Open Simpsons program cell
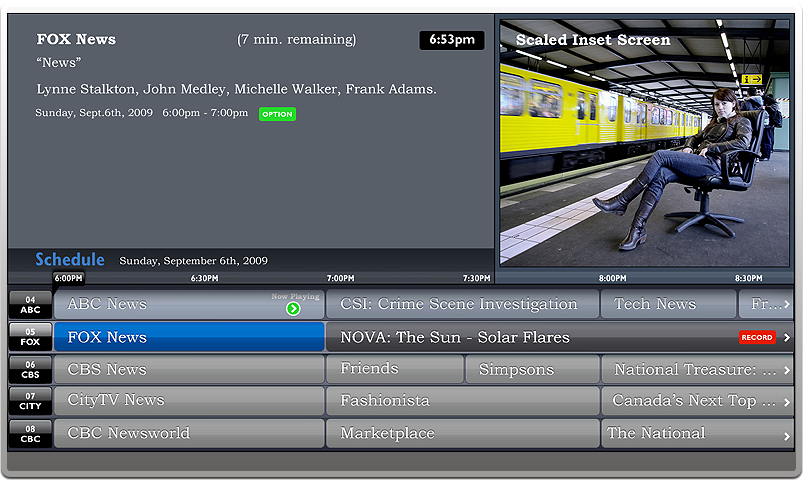 tap(532, 369)
